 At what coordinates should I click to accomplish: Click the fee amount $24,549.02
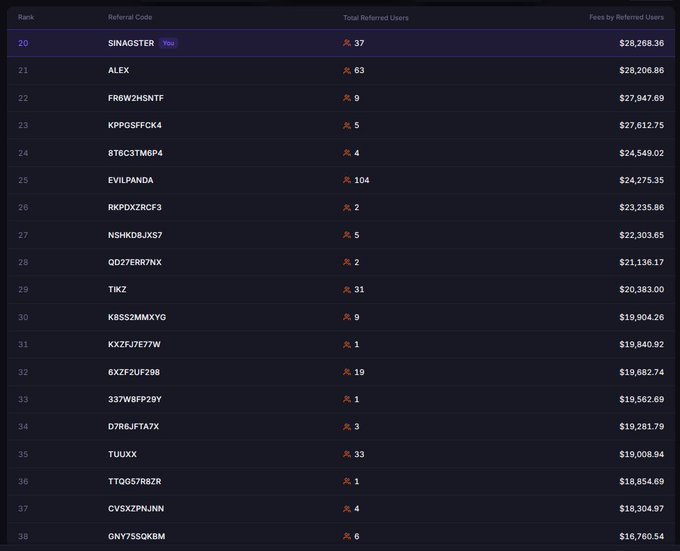pos(641,153)
